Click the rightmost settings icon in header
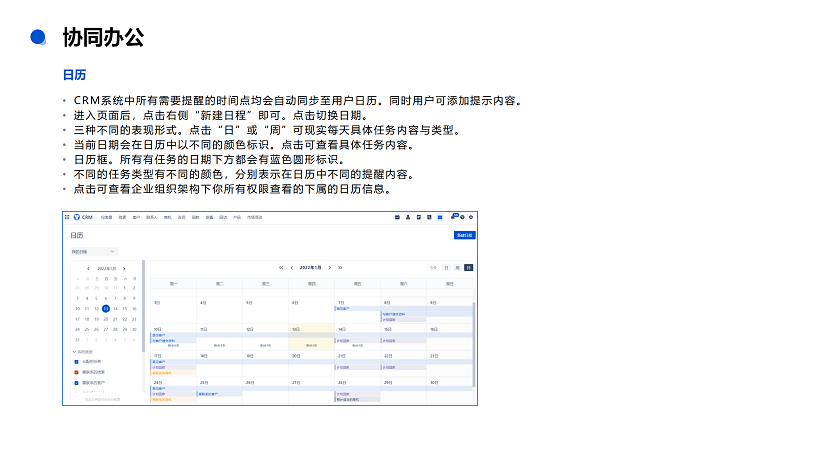Screen dimensions: 820x461 (471, 217)
